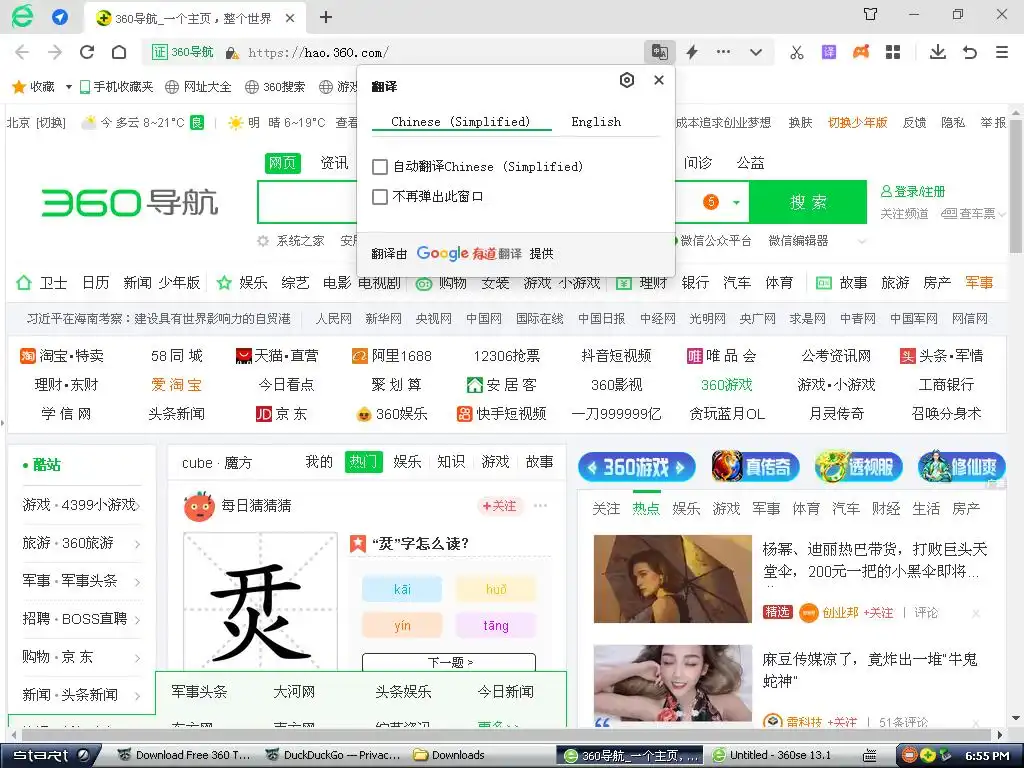The height and width of the screenshot is (768, 1024).
Task: Open the downloads arrow icon
Action: [938, 52]
